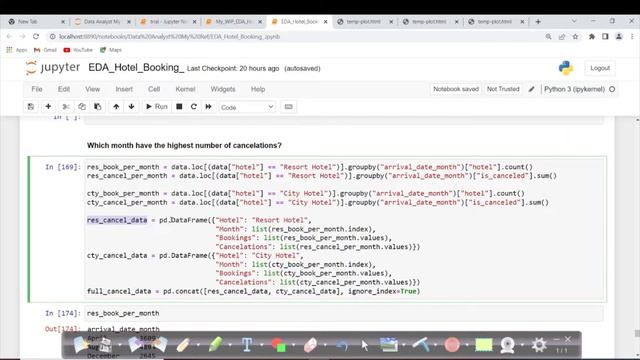Open the View menu
Screen dimensions: 640x360
[92, 89]
